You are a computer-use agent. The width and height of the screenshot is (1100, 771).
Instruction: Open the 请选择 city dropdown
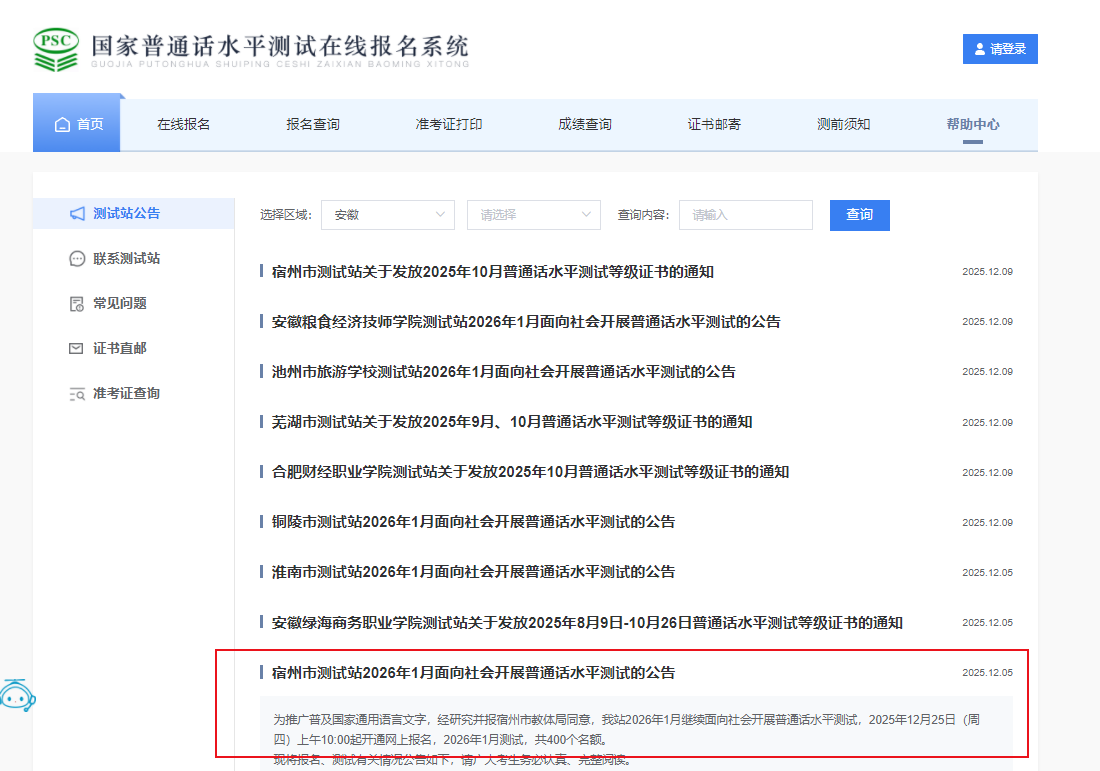tap(533, 215)
